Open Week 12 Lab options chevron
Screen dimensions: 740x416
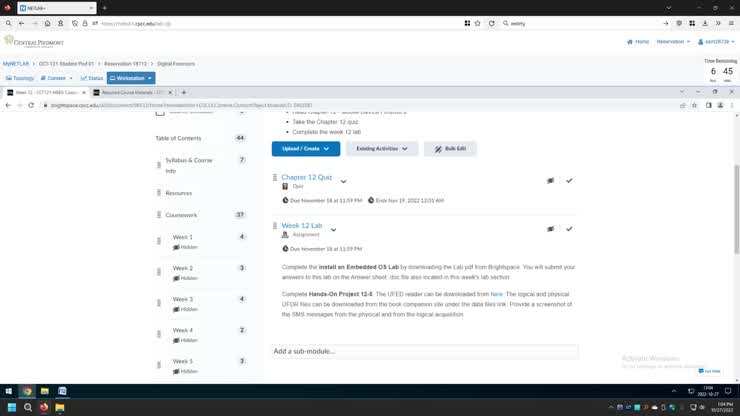click(x=334, y=229)
